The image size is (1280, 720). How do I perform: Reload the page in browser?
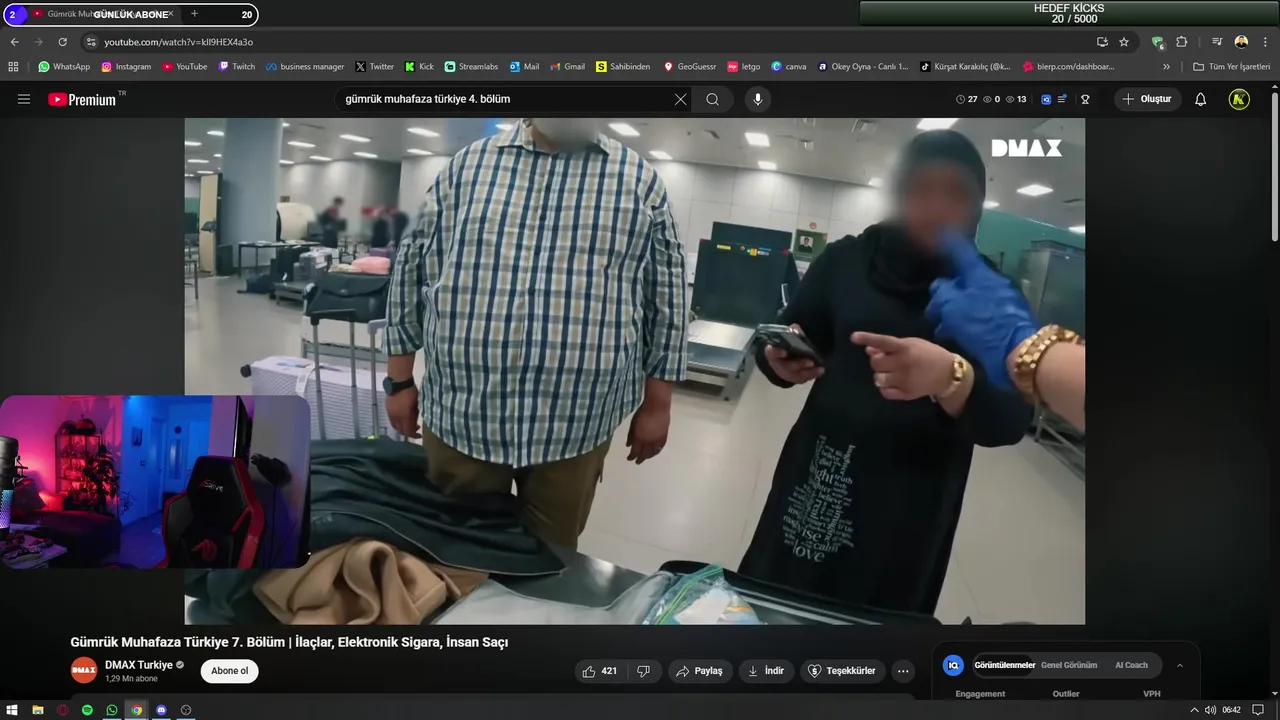(62, 42)
